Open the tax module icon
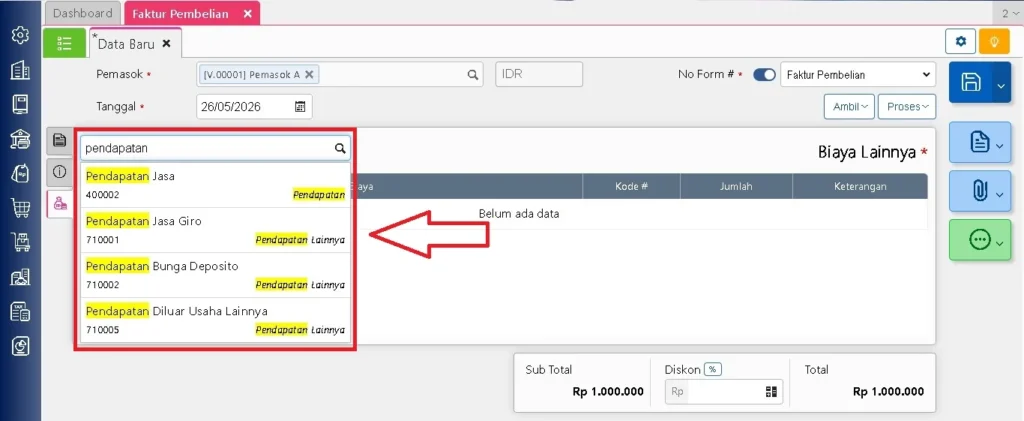The width and height of the screenshot is (1024, 421). click(x=20, y=312)
